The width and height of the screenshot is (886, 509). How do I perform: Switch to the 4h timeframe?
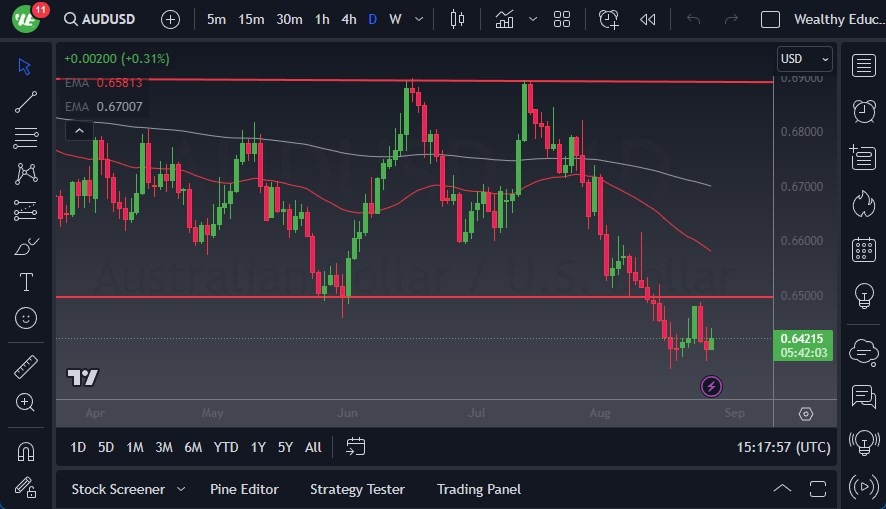tap(348, 19)
